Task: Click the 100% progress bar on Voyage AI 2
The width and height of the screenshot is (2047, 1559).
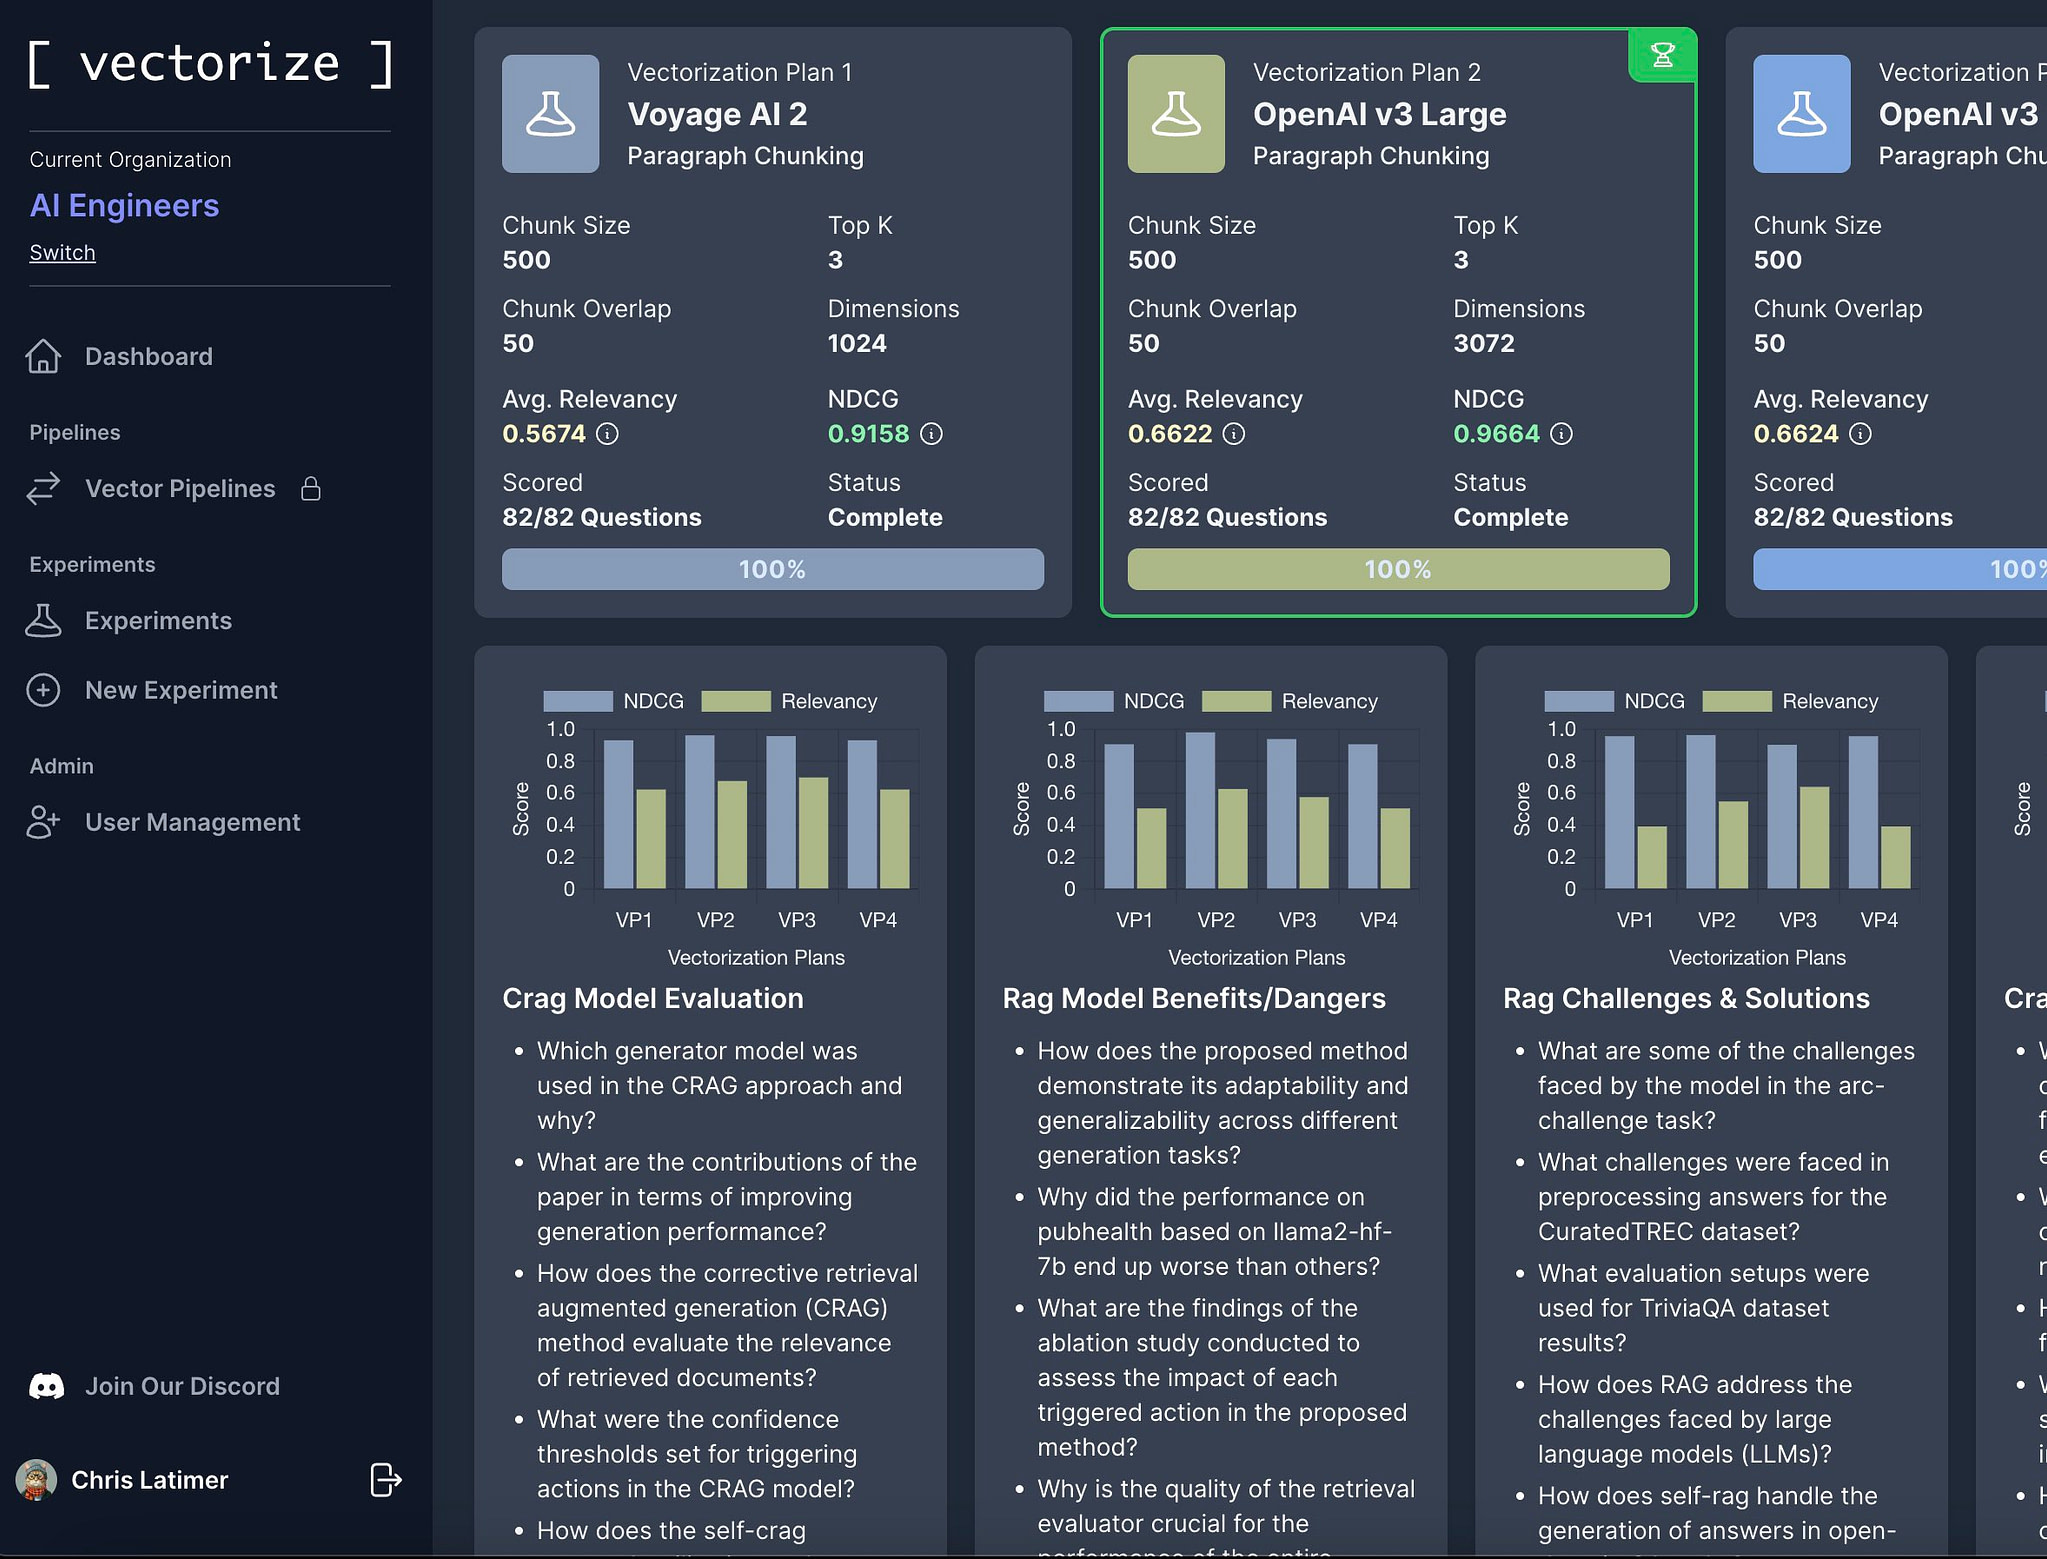Action: pos(771,569)
